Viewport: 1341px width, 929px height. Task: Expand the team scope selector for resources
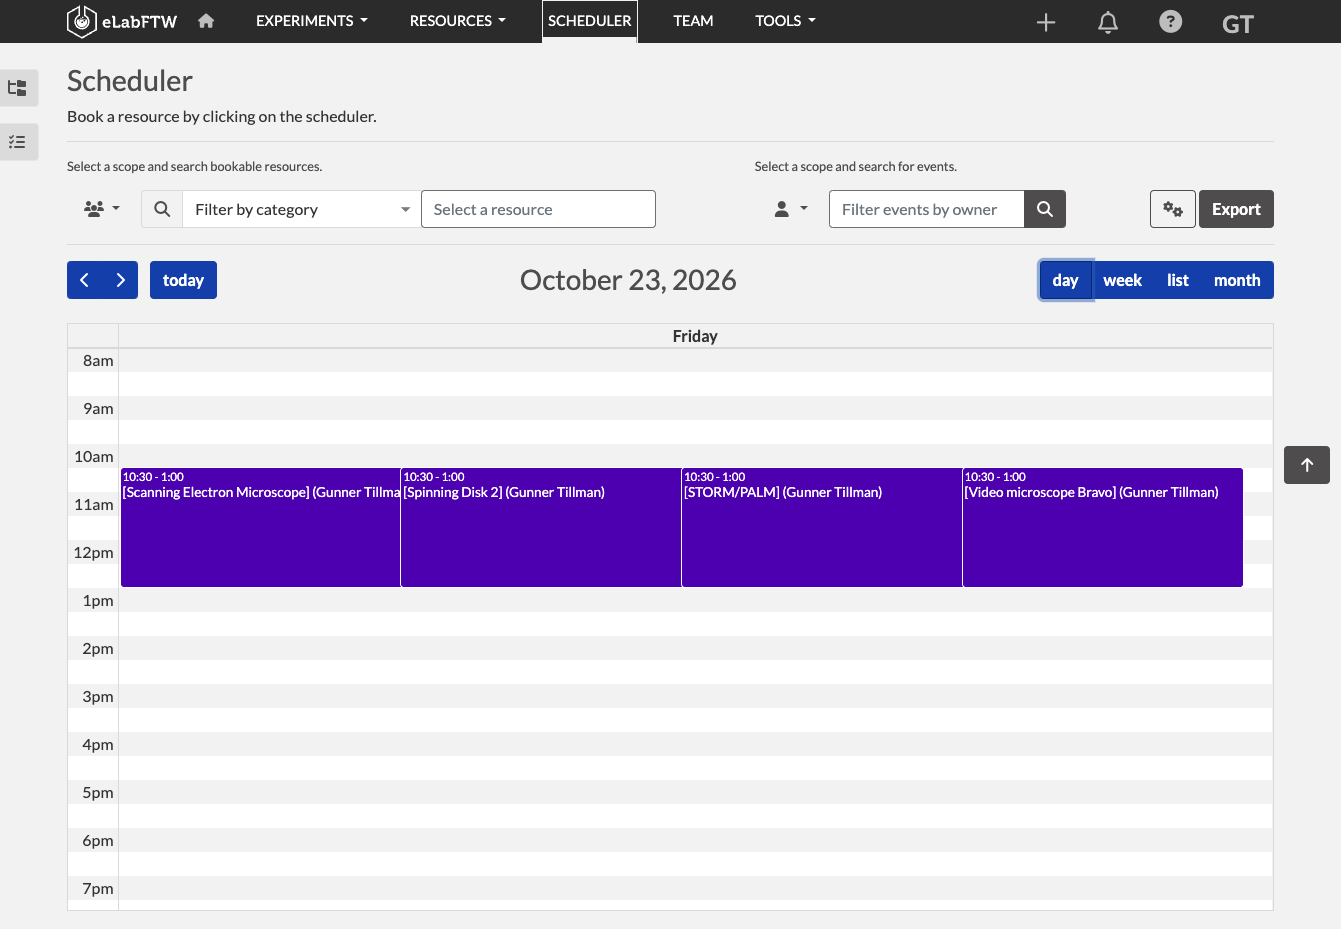(102, 209)
